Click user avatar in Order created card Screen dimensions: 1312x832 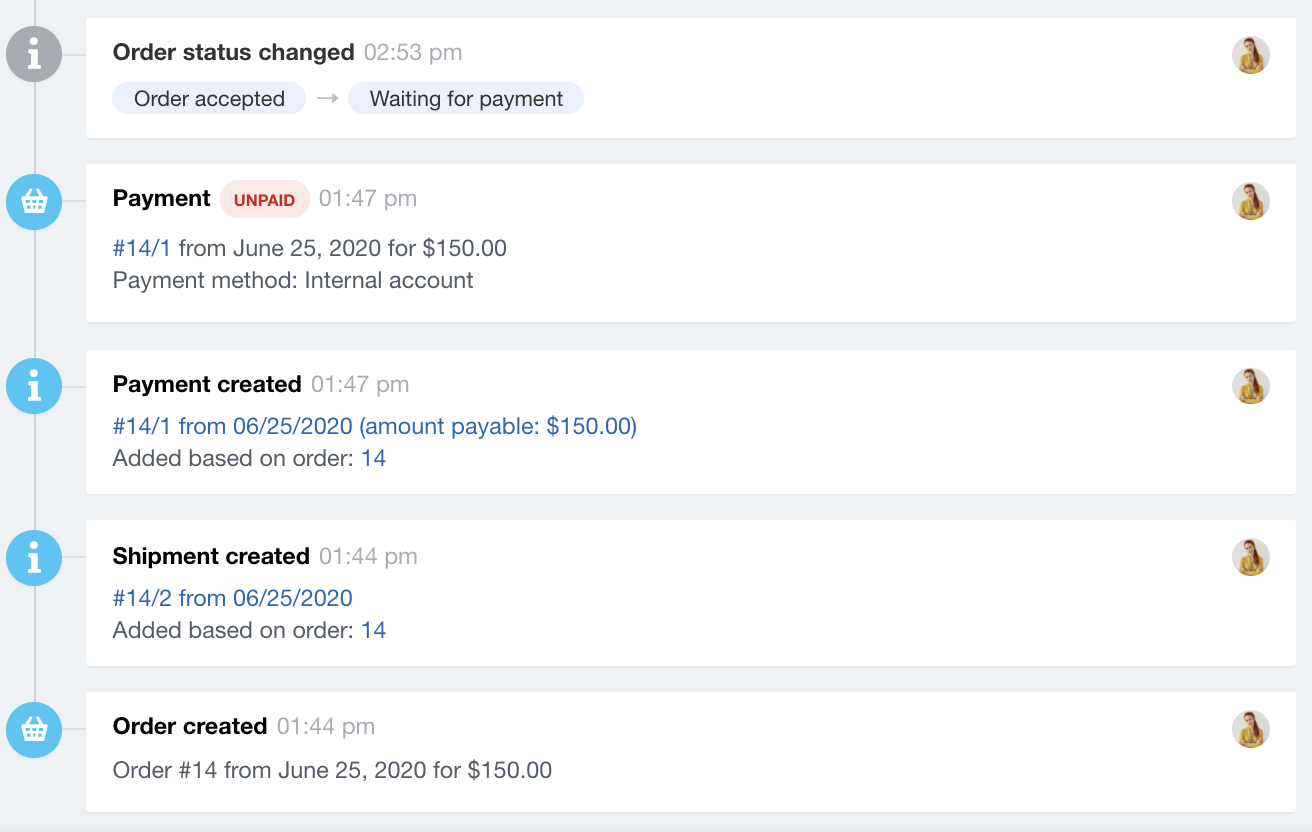1251,729
